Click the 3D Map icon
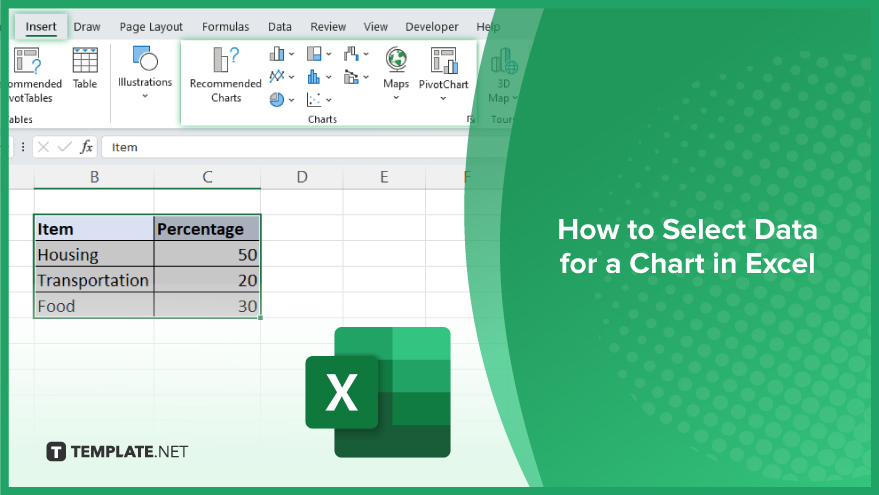The height and width of the screenshot is (495, 879). click(x=504, y=61)
